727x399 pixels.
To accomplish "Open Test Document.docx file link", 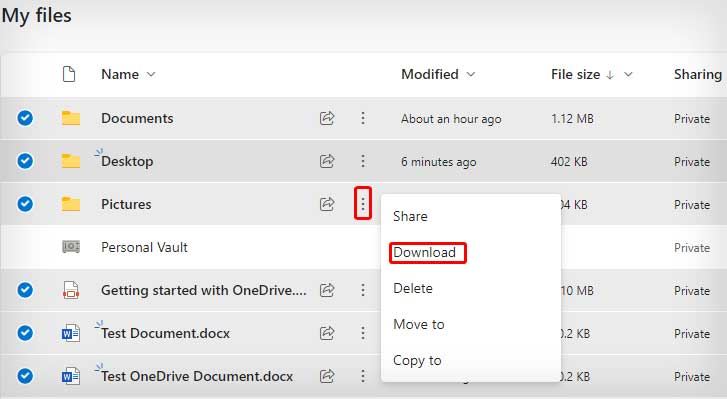I will (x=166, y=333).
